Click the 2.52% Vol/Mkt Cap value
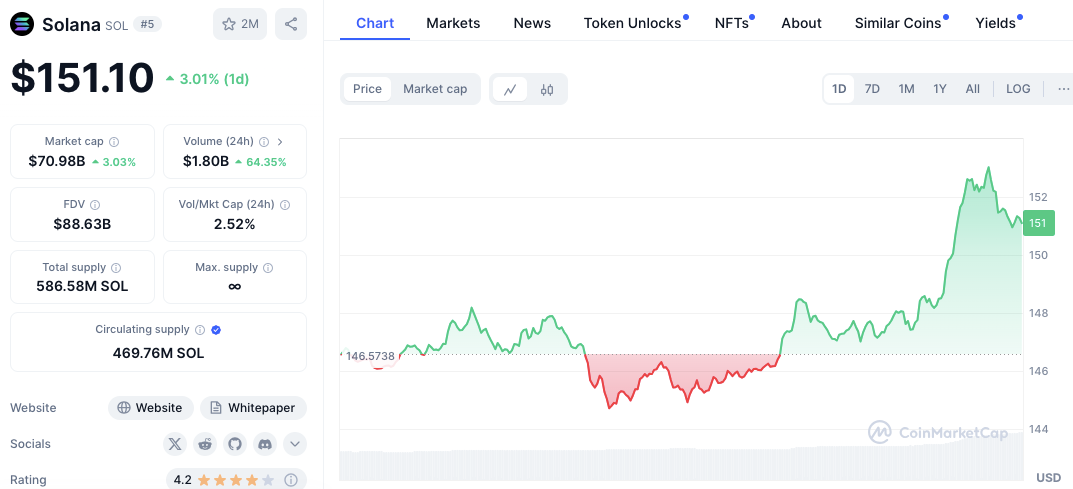The image size is (1073, 489). 235,224
